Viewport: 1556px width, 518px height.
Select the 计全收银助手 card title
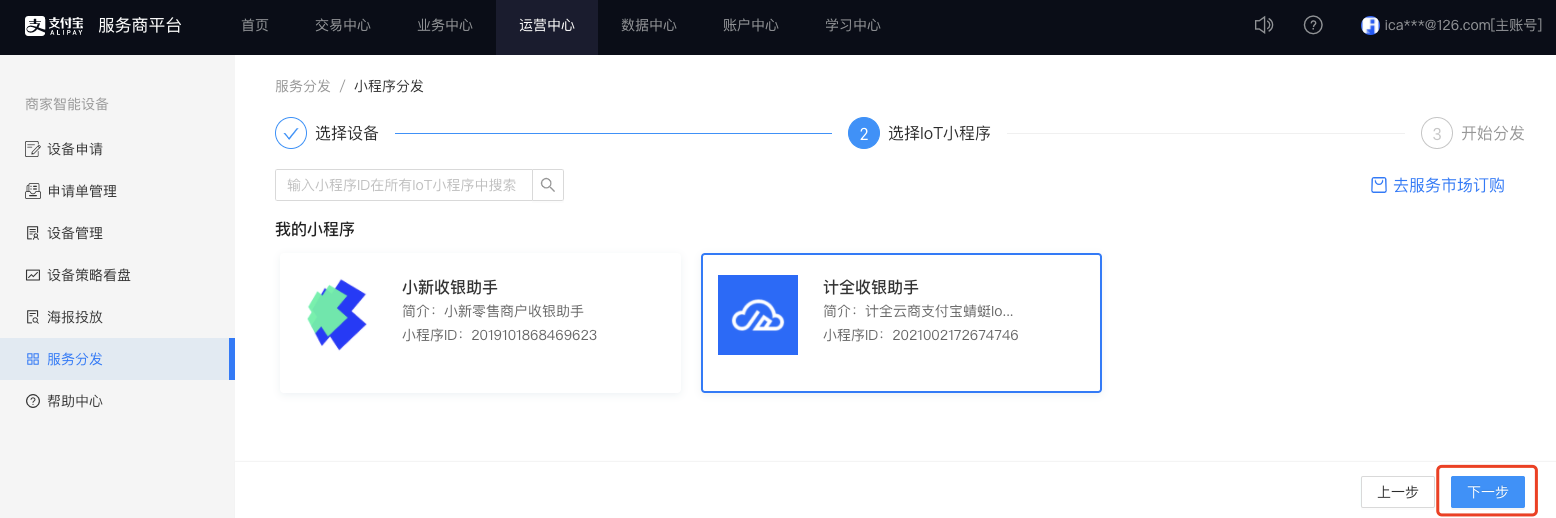[871, 288]
